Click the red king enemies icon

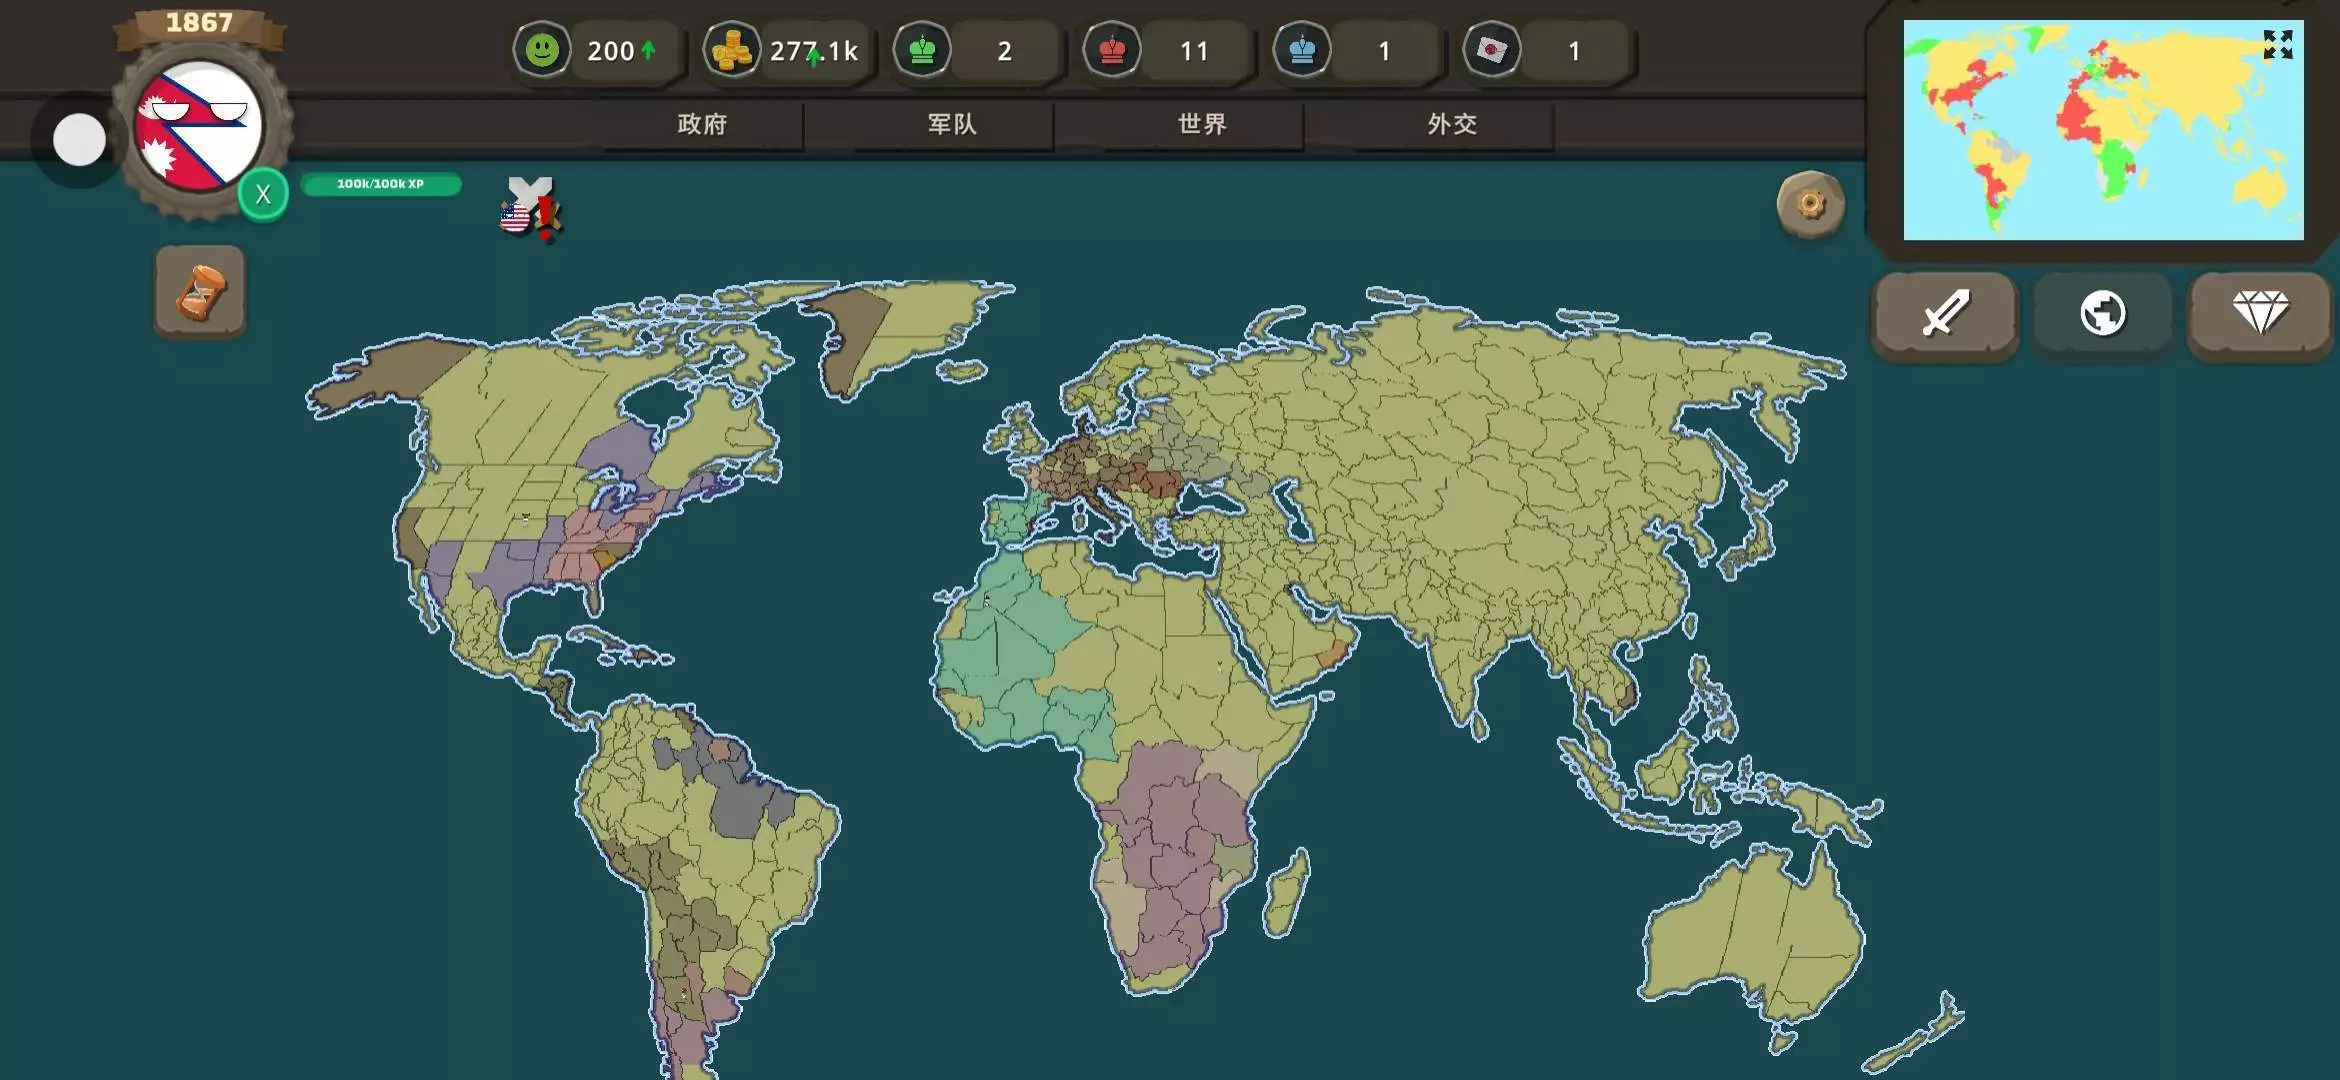1111,50
